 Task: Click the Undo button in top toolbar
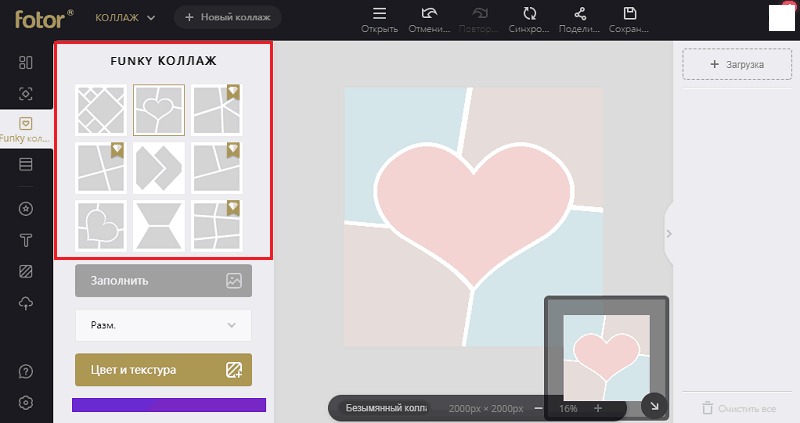[430, 19]
